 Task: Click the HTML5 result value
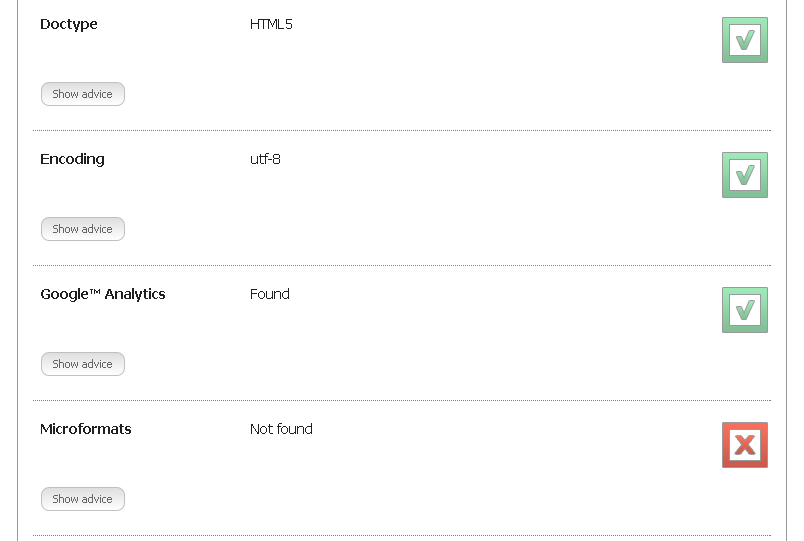(271, 24)
